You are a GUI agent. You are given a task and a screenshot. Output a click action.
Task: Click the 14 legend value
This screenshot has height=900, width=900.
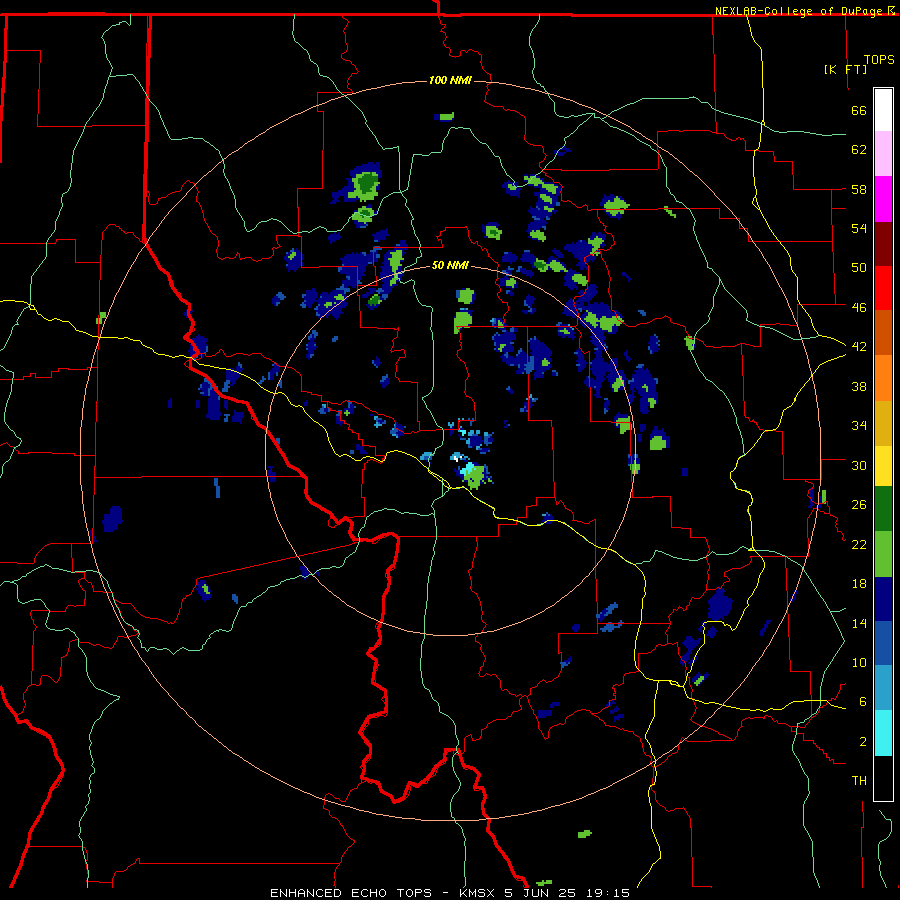pyautogui.click(x=859, y=623)
